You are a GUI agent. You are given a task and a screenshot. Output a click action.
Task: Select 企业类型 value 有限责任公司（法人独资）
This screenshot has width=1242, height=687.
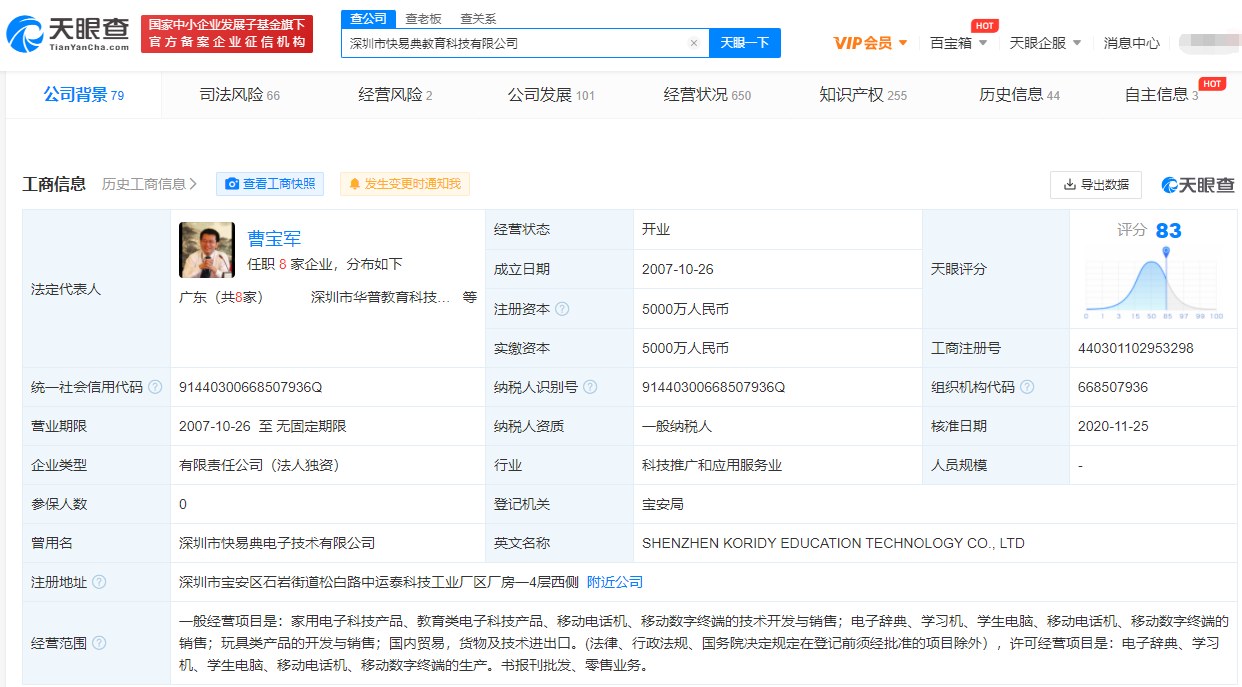pos(263,465)
